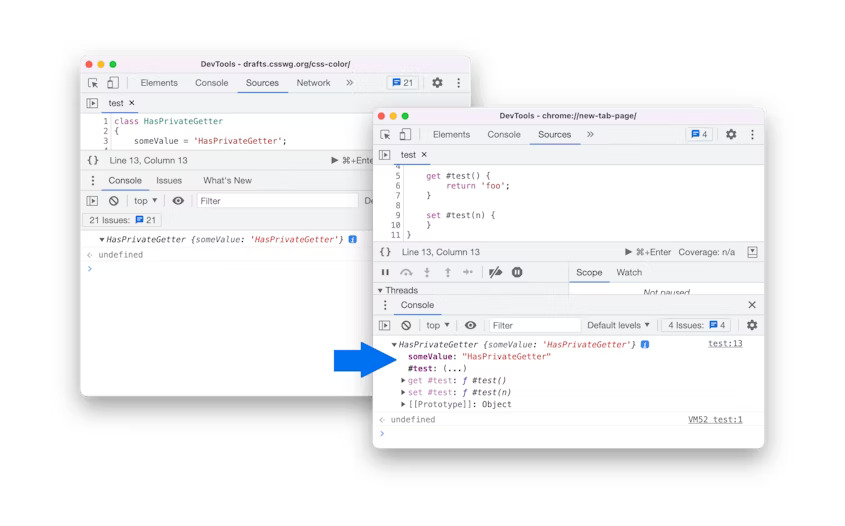Image resolution: width=845 pixels, height=526 pixels.
Task: Deactivate breakpoints toggle icon
Action: (x=495, y=273)
